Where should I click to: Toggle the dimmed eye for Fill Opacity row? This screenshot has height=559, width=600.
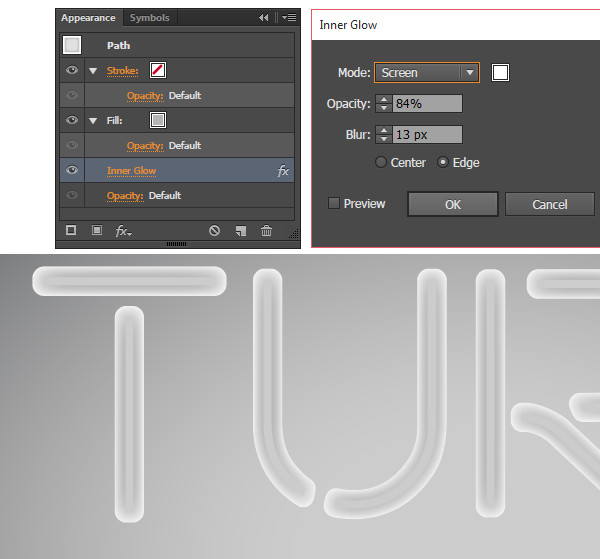(72, 145)
